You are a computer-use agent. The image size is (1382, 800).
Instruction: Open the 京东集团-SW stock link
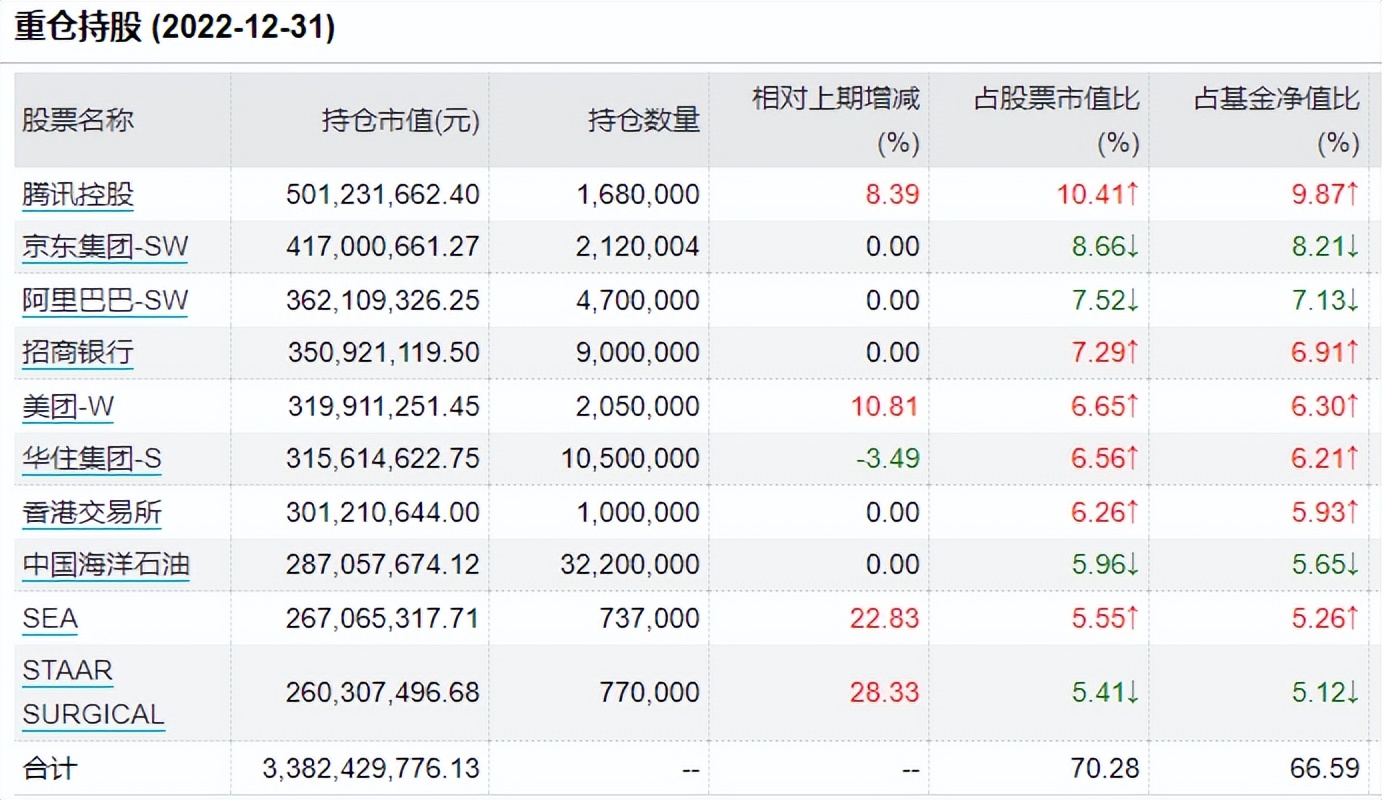[105, 247]
